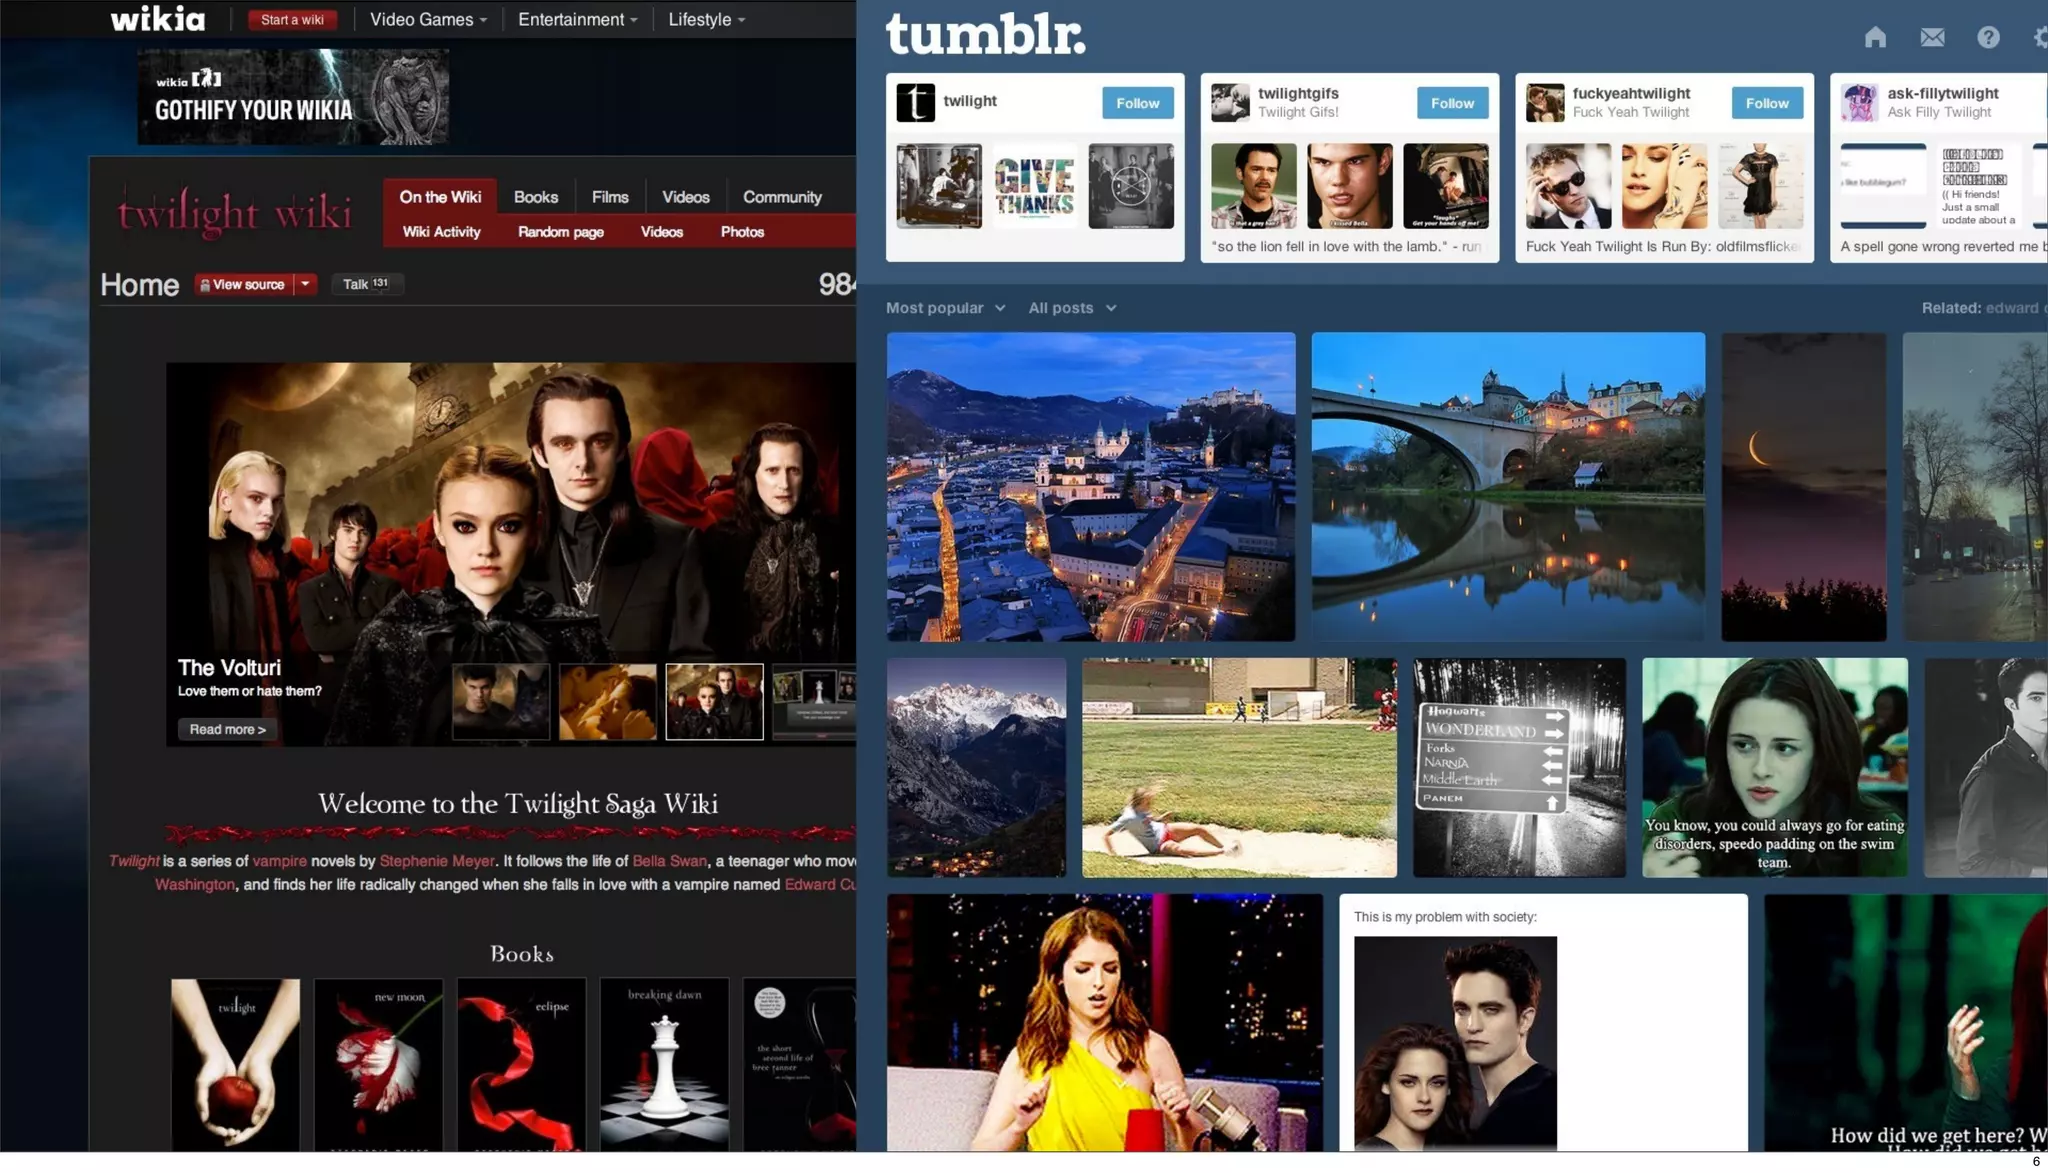The image size is (2048, 1173).
Task: Expand the View source dropdown arrow
Action: click(x=306, y=284)
